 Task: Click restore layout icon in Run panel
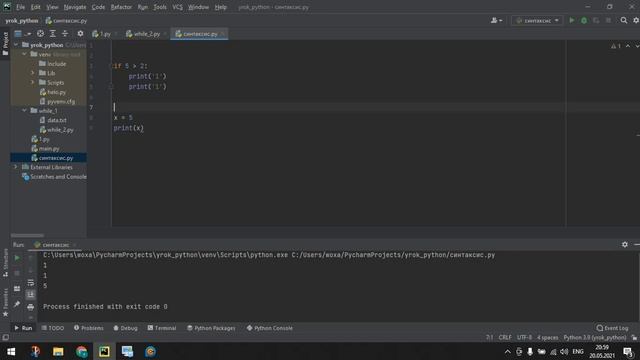coord(17,289)
